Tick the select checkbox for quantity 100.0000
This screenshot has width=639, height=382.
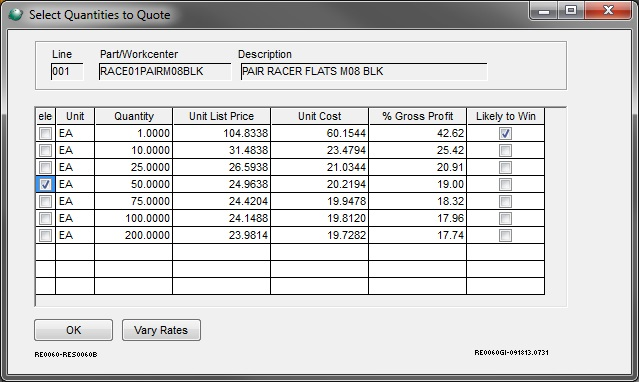tap(45, 218)
